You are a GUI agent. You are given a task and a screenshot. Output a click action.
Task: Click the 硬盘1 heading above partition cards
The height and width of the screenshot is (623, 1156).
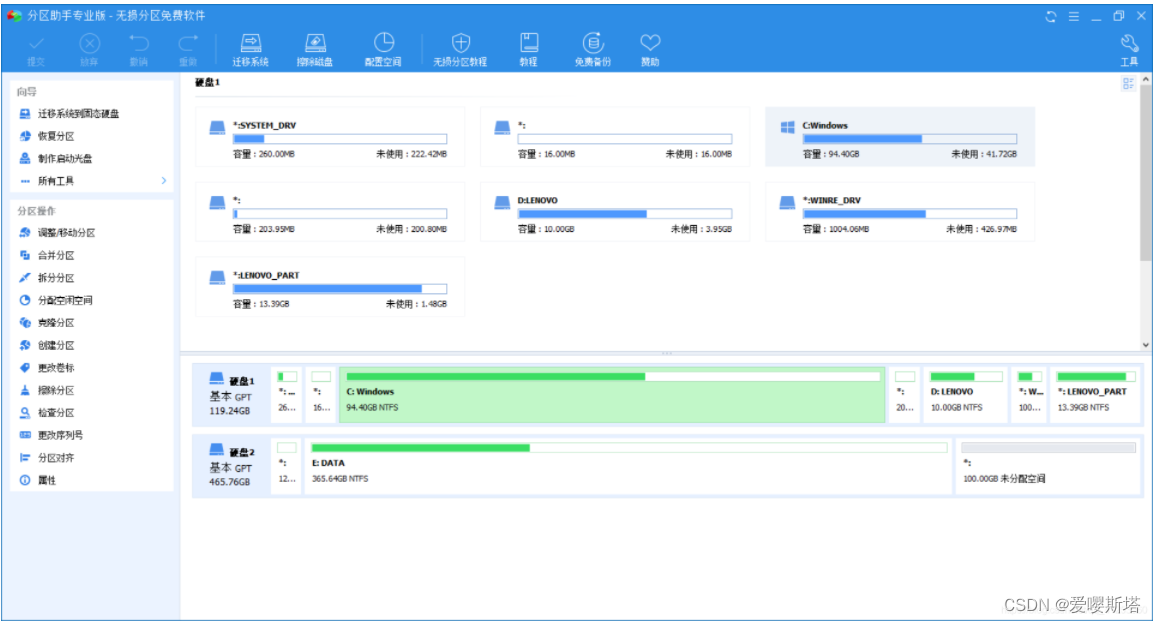click(207, 82)
